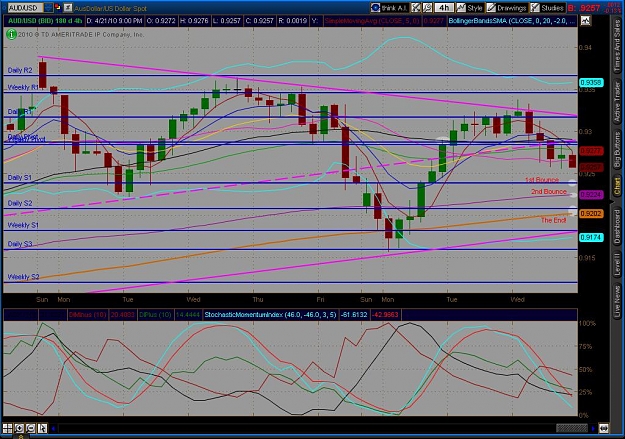This screenshot has width=625, height=439.
Task: Click the 0.9202 orange price bubble
Action: point(591,214)
